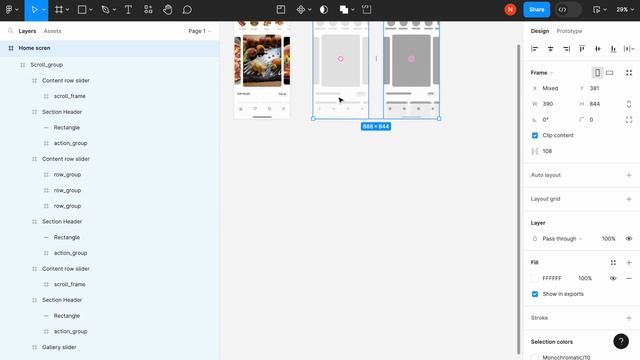Open the zoom level 29% dropdown

[x=625, y=10]
